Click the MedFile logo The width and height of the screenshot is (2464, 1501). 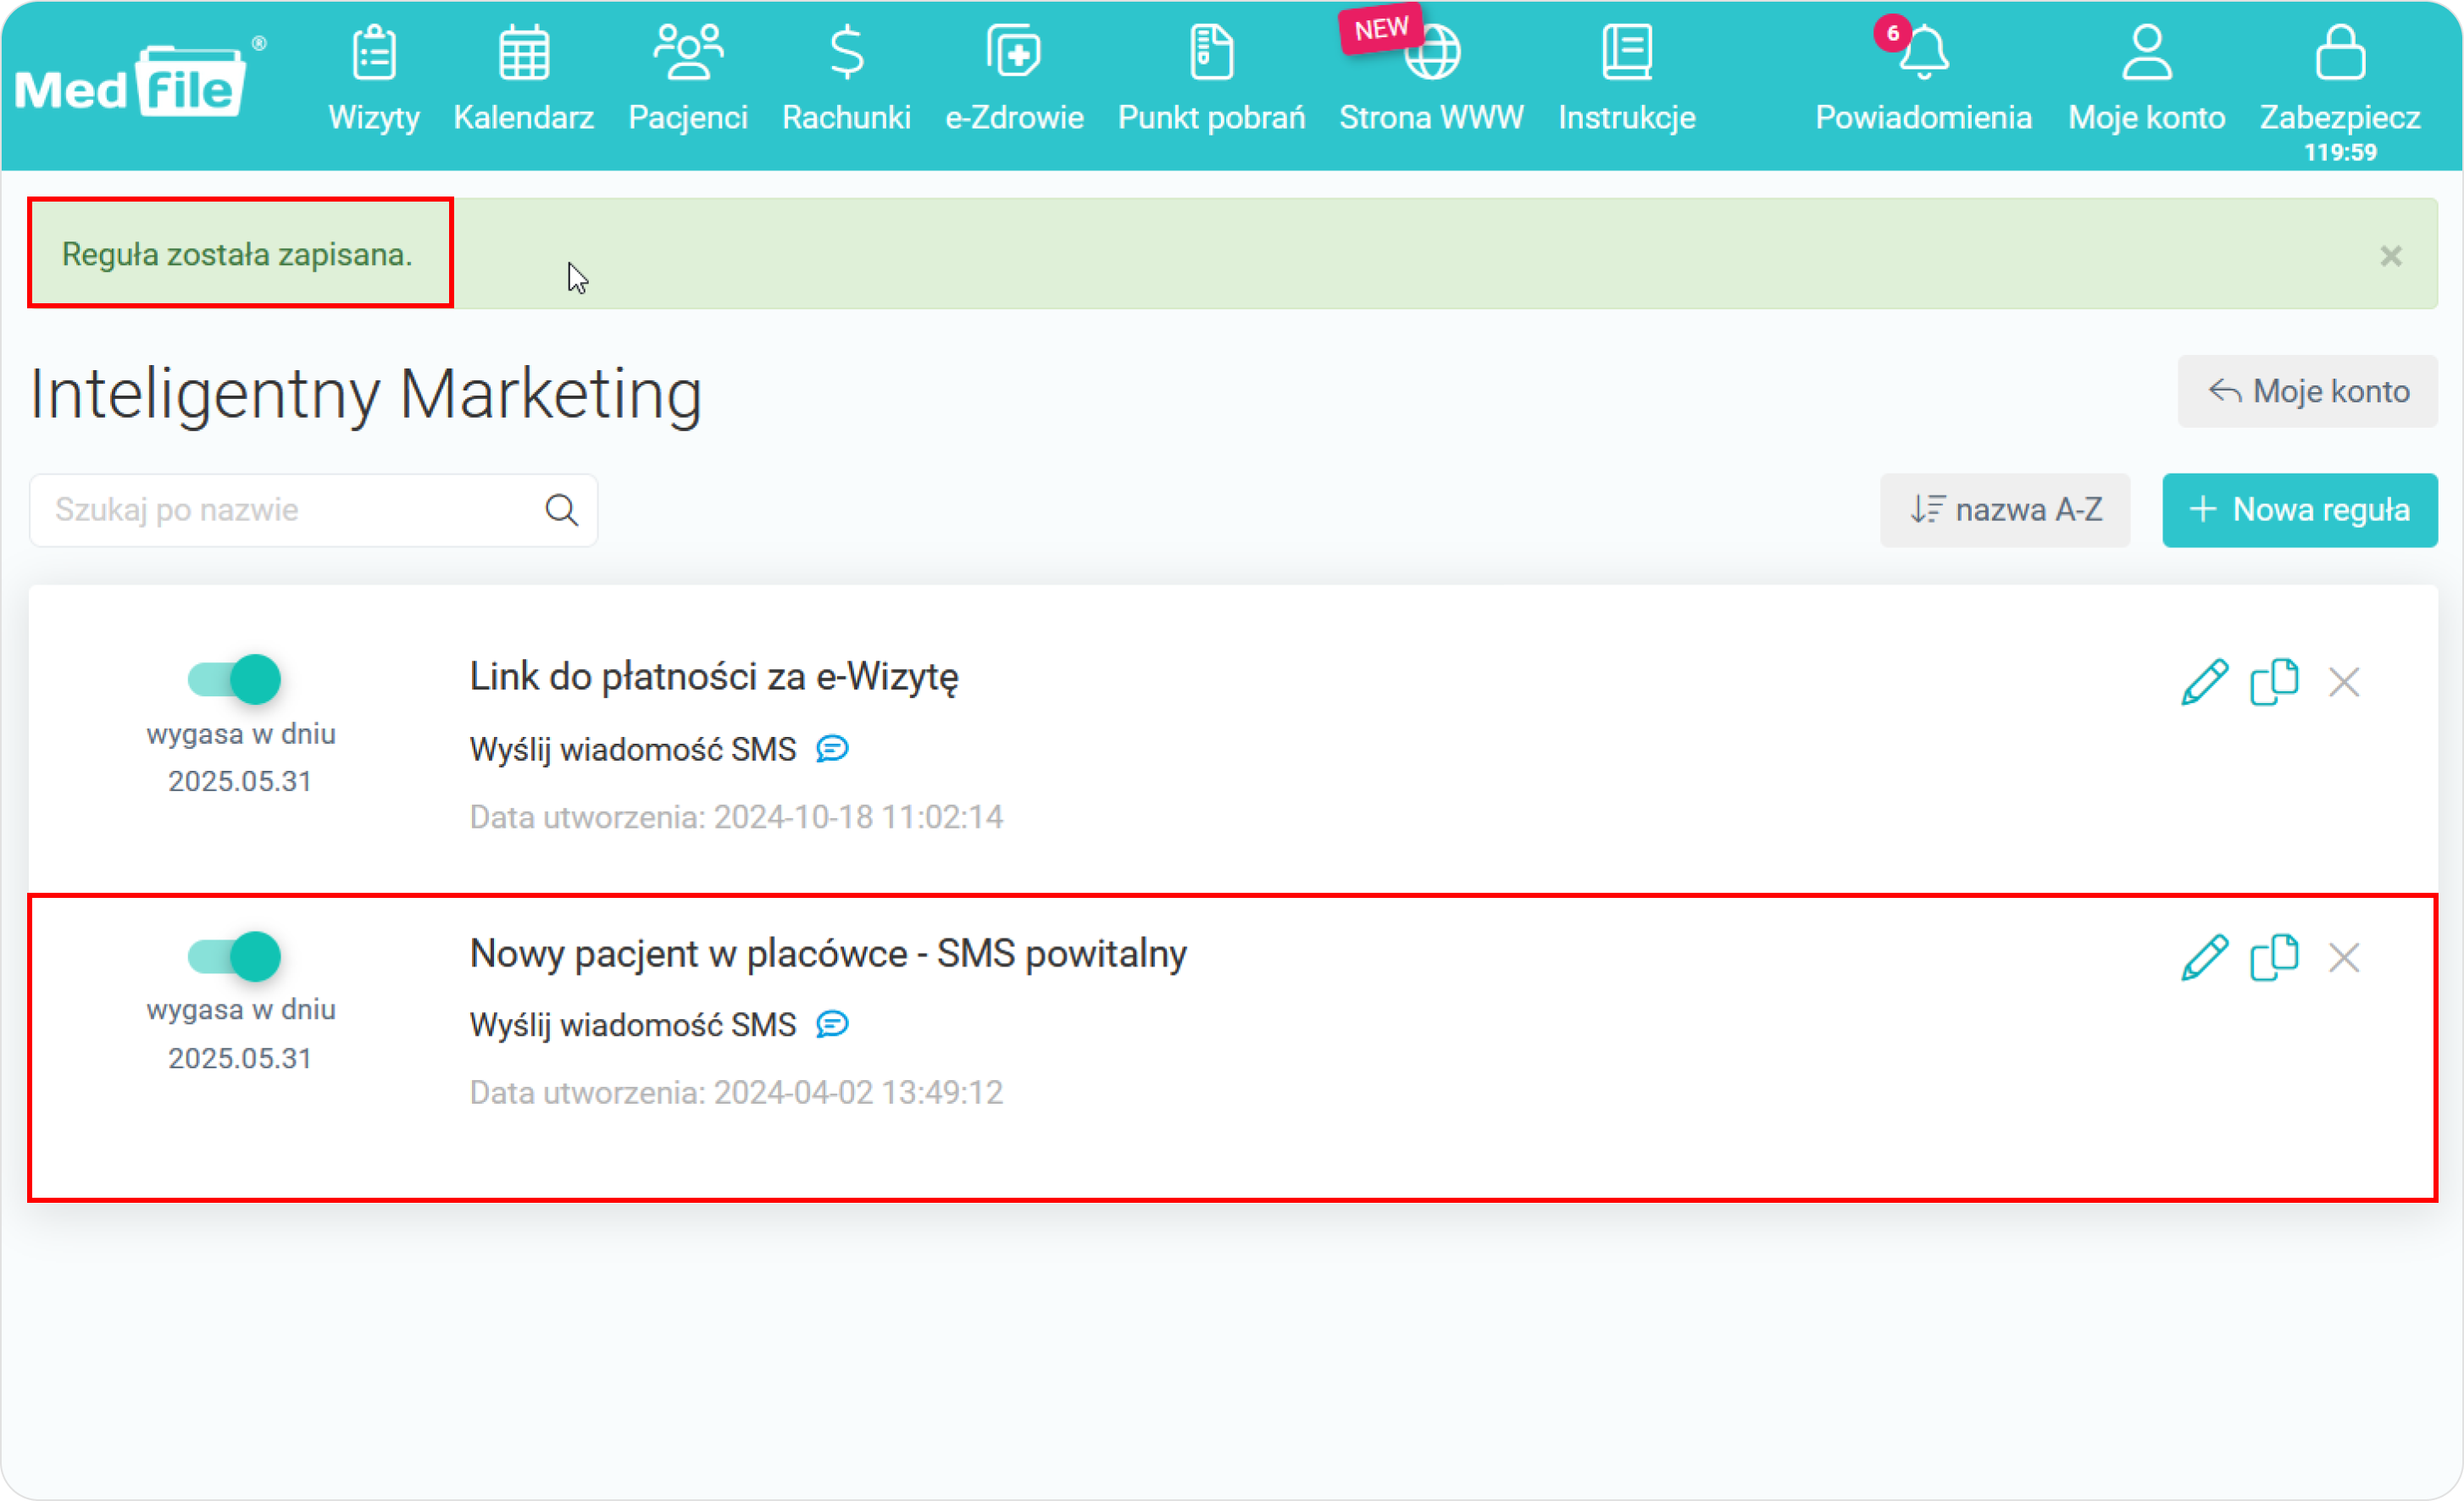[x=140, y=80]
